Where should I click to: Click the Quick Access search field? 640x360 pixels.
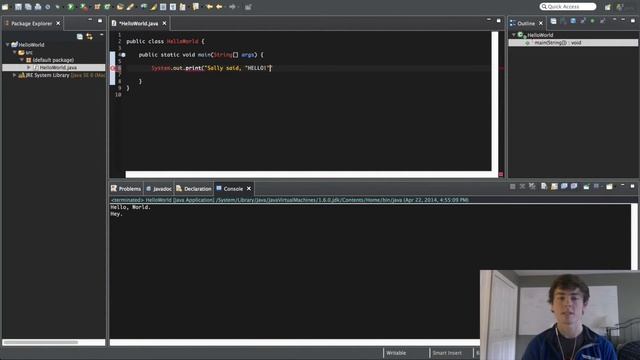(x=568, y=7)
